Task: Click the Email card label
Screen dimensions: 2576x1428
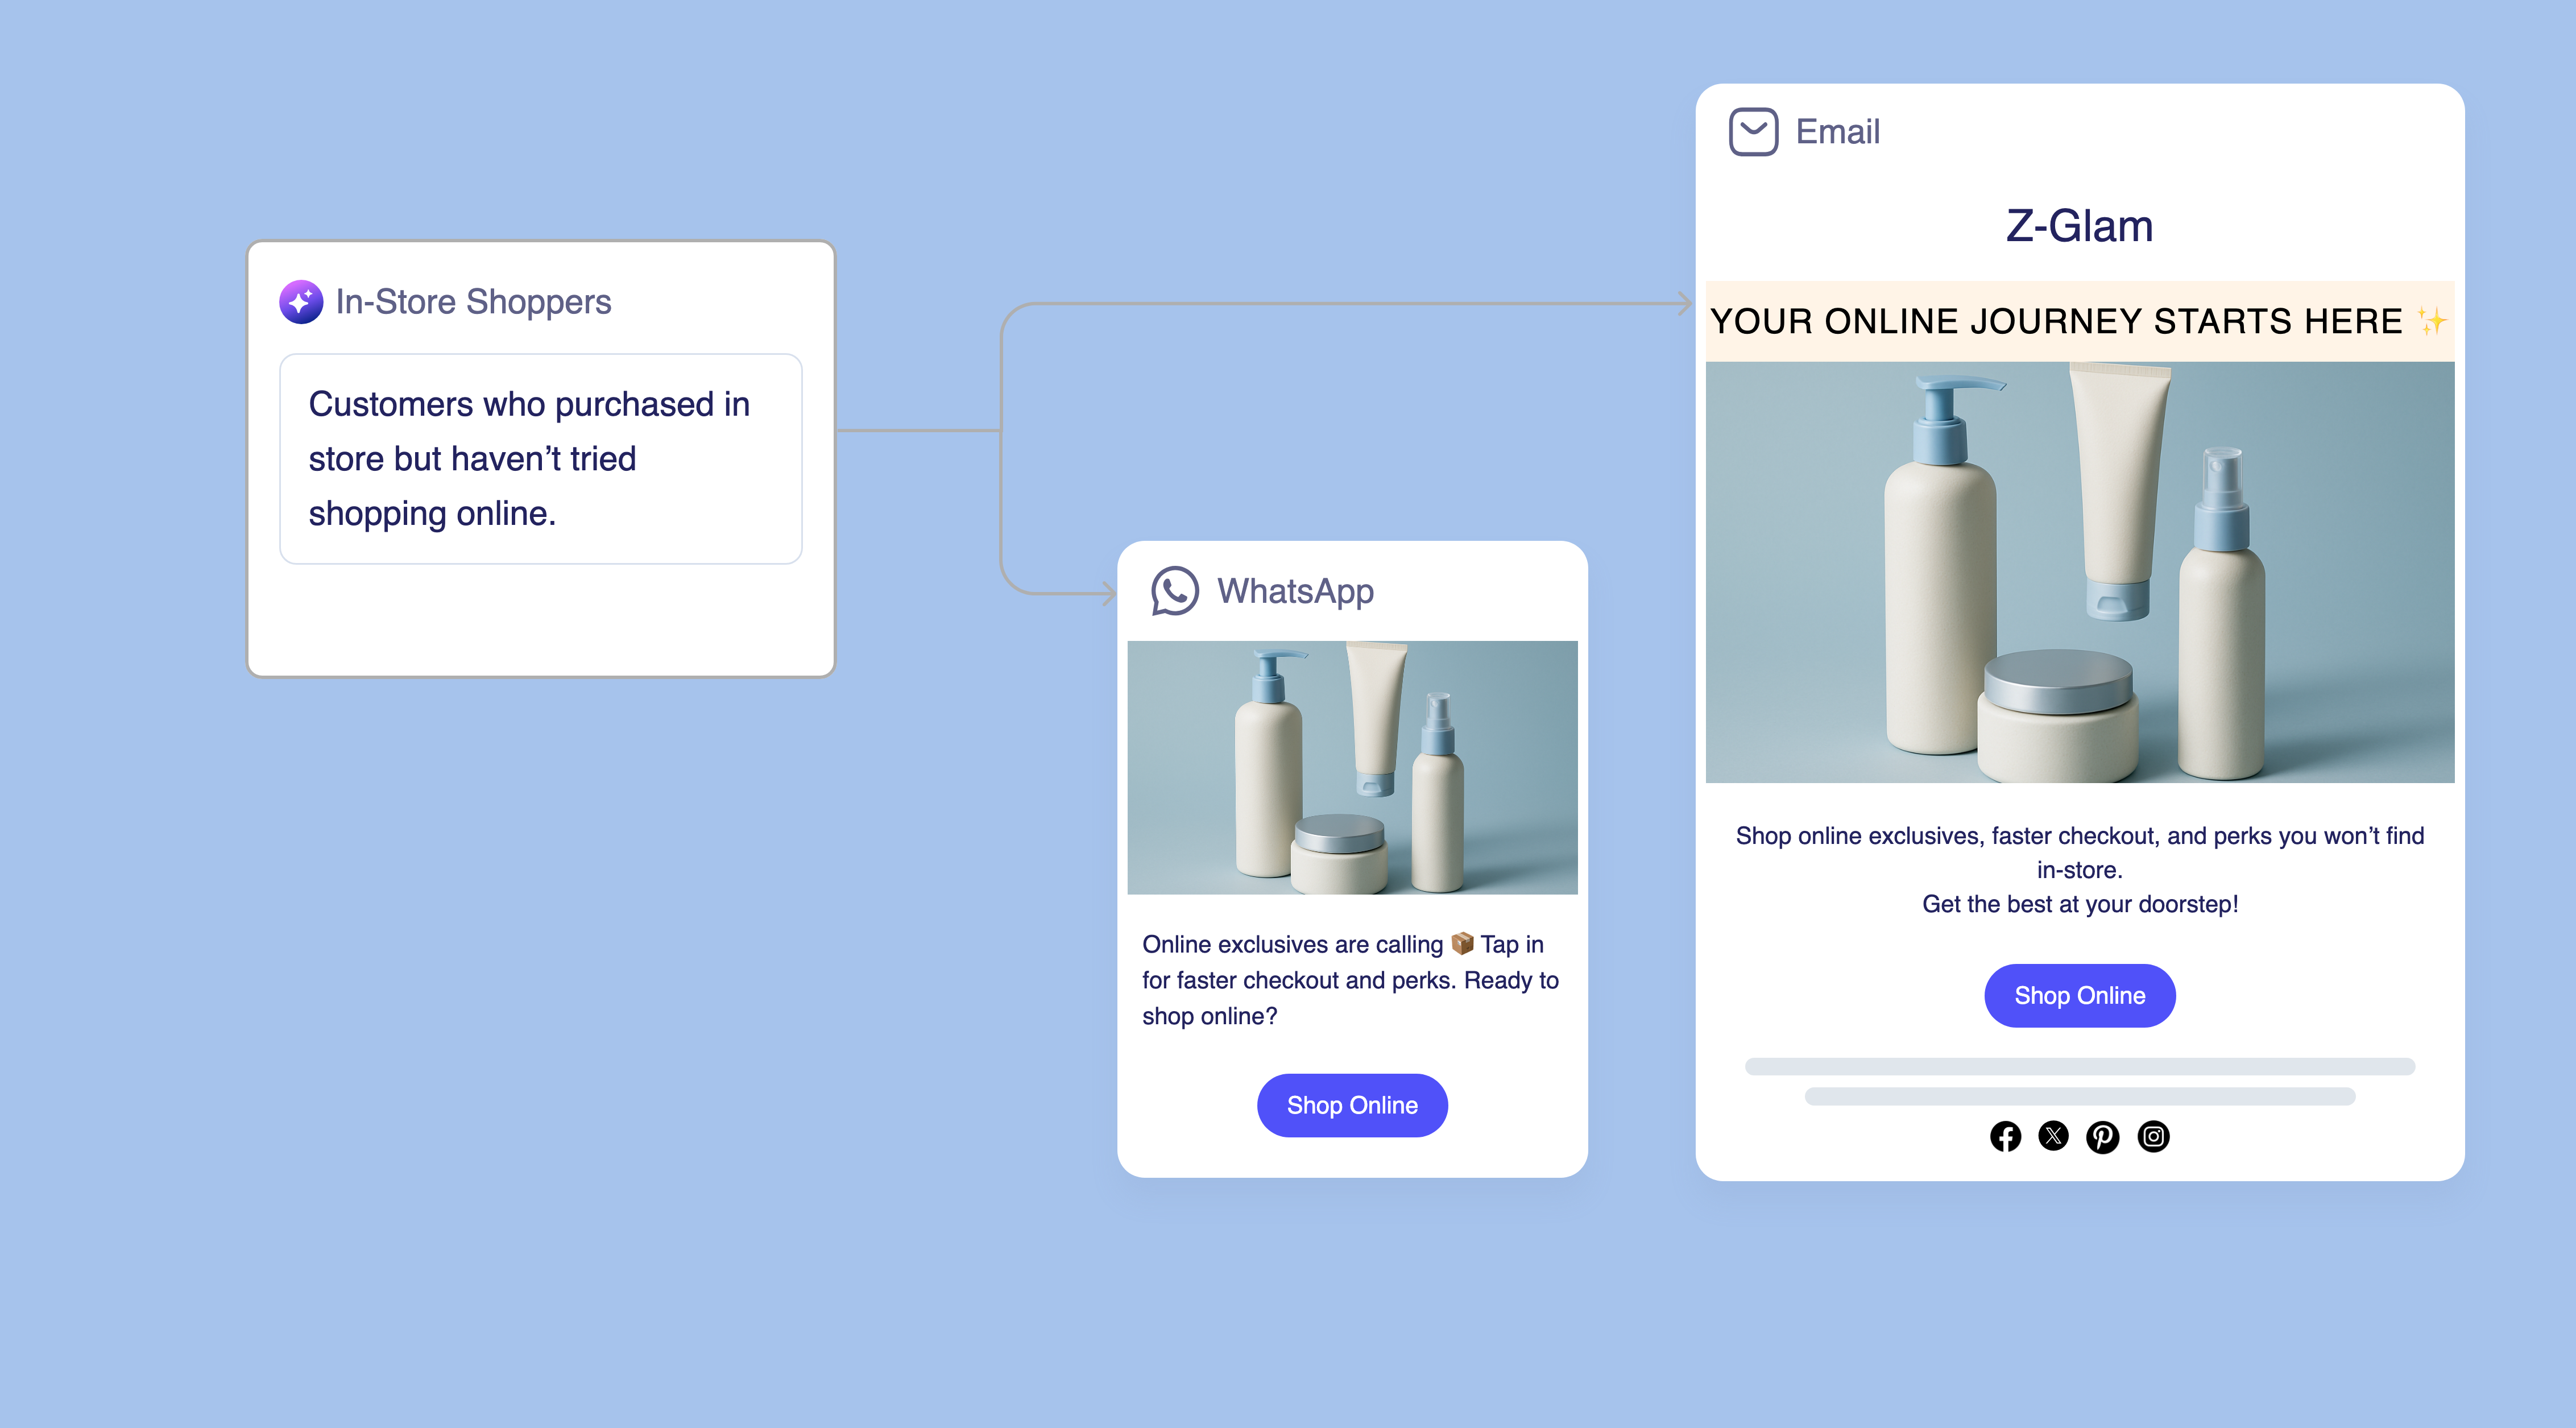Action: [1838, 132]
